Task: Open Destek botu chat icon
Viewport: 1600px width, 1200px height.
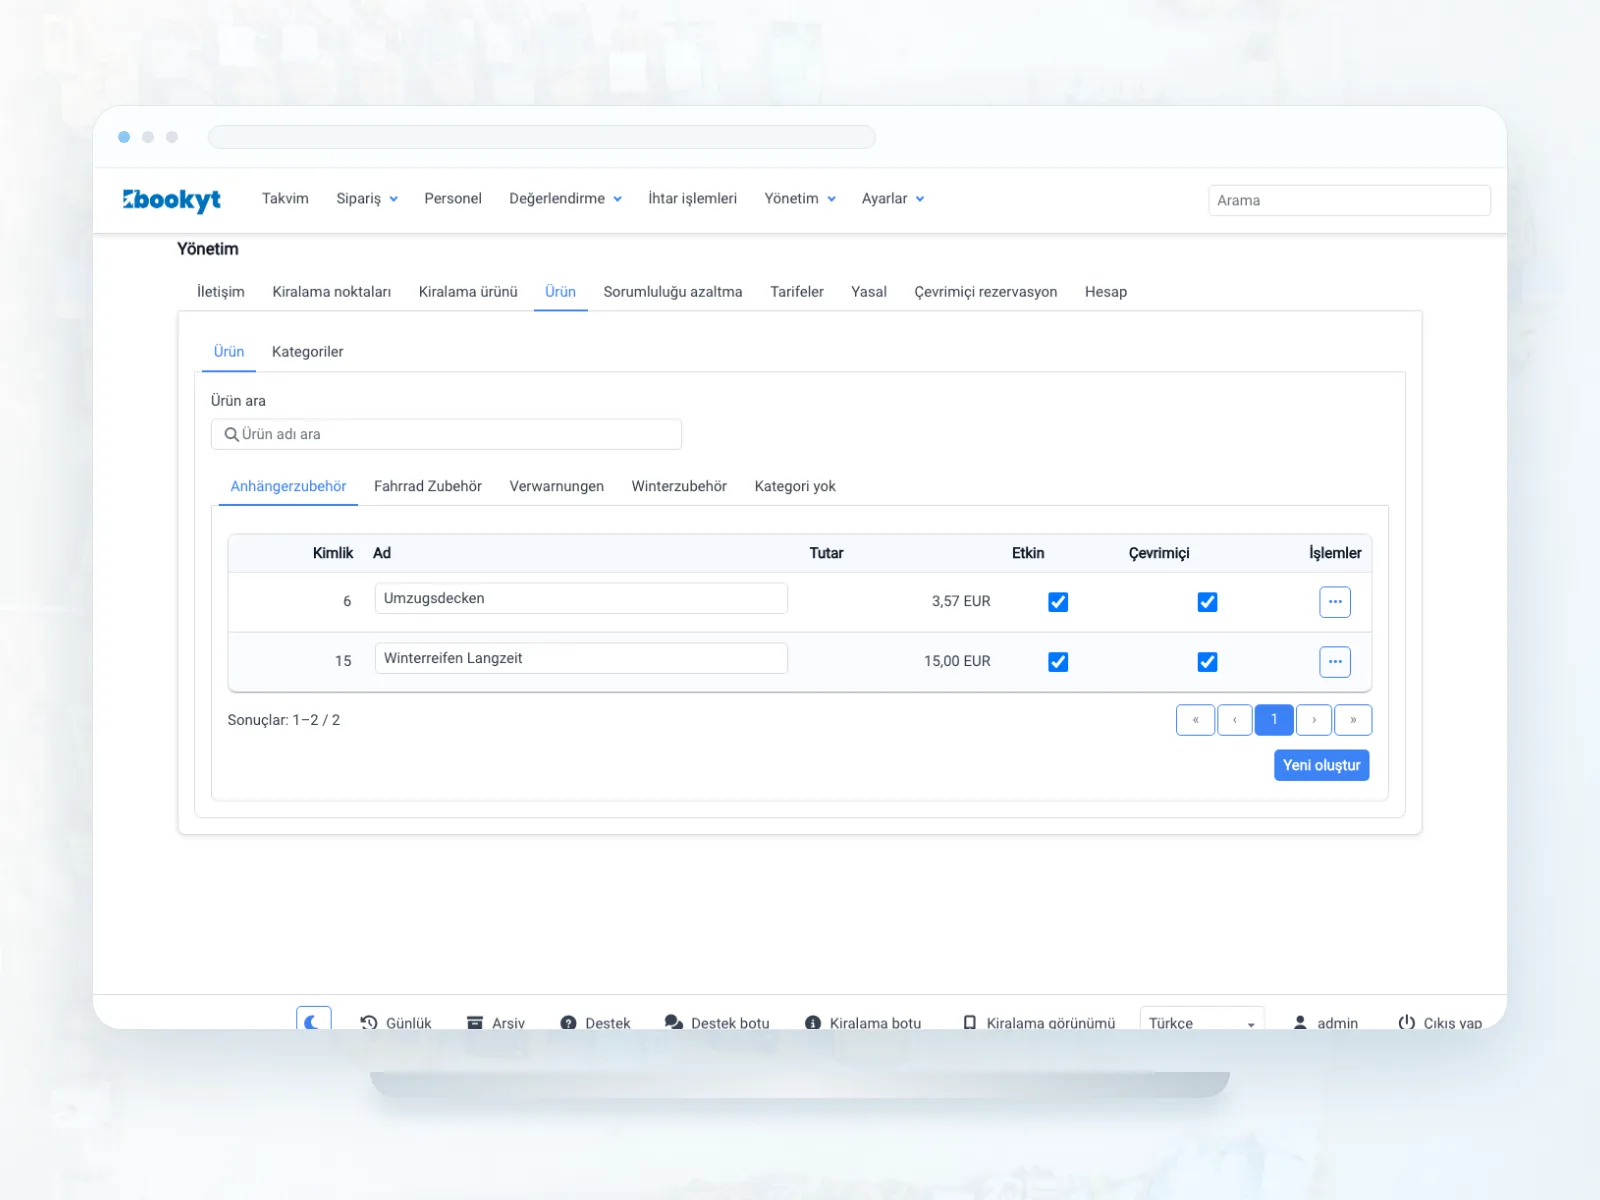Action: [674, 1023]
